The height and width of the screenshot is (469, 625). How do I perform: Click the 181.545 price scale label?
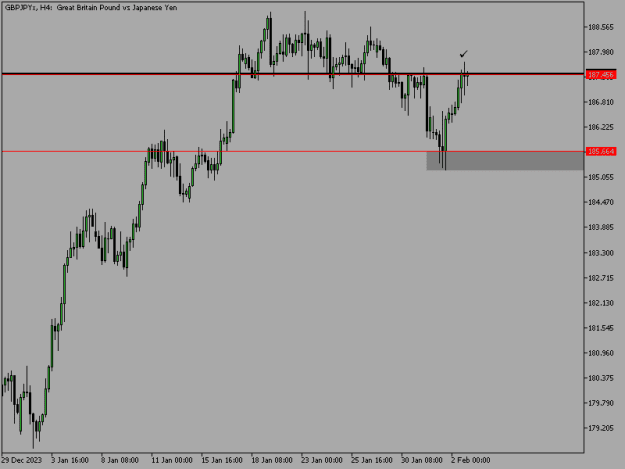601,328
